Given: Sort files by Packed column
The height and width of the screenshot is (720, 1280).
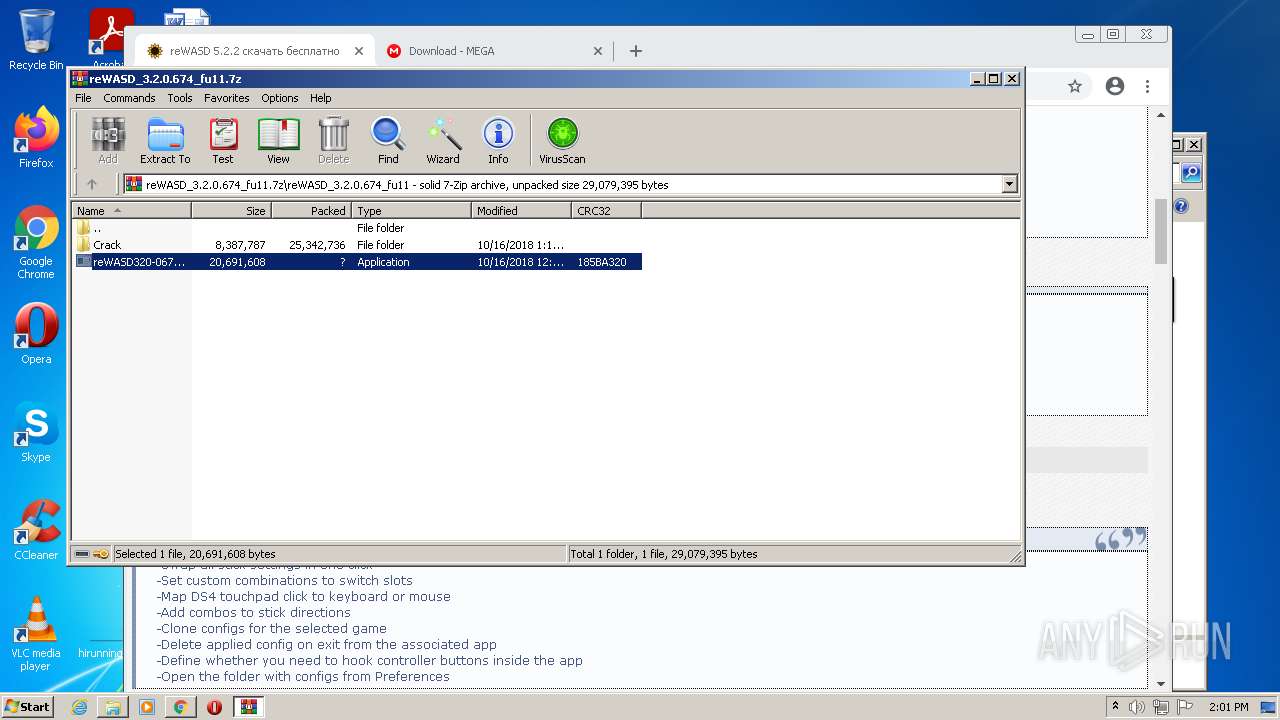Looking at the screenshot, I should point(311,211).
